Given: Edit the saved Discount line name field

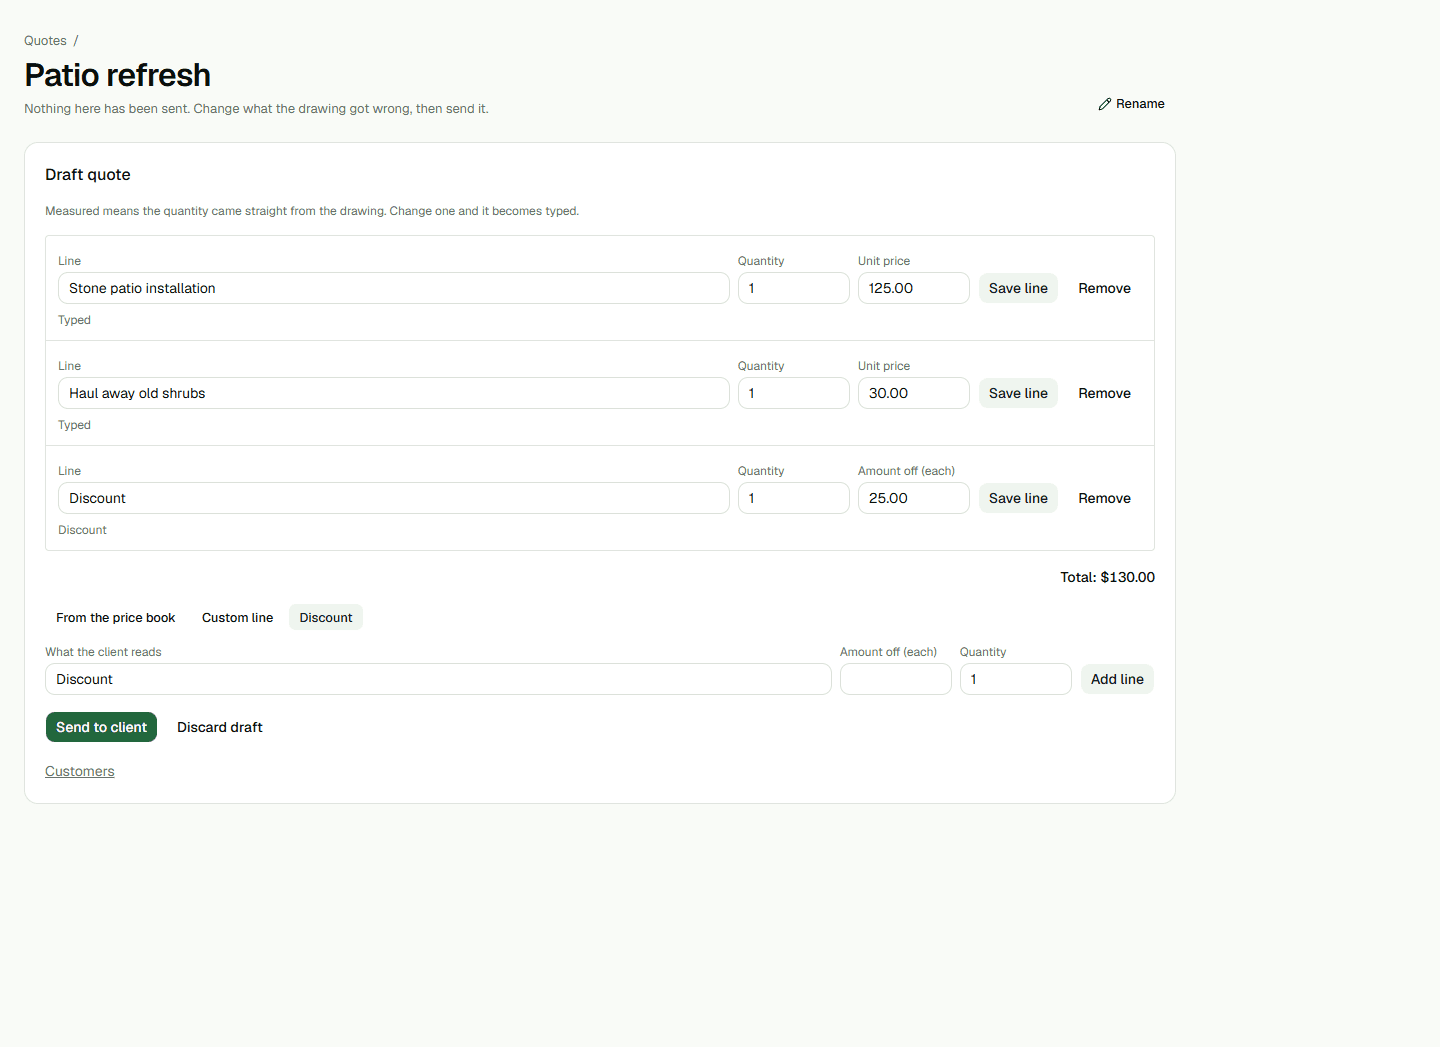Looking at the screenshot, I should (394, 498).
